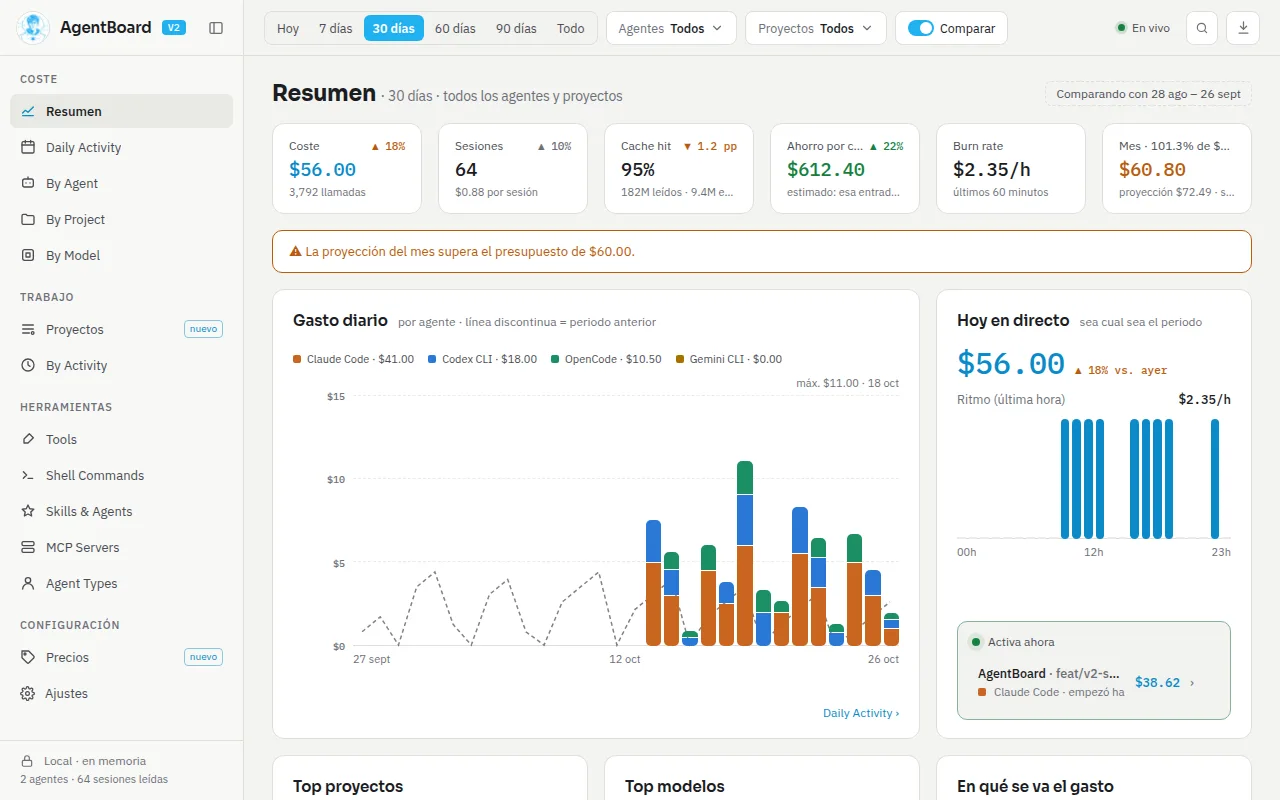Click the By Project folder icon
Screen dimensions: 1280x800
pyautogui.click(x=28, y=219)
